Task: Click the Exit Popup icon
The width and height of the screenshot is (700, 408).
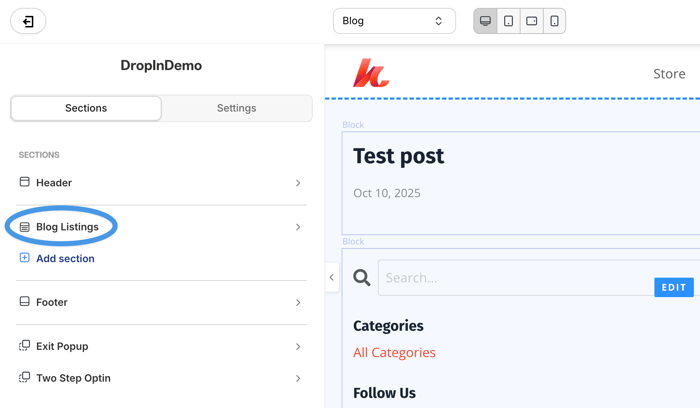Action: pyautogui.click(x=25, y=346)
